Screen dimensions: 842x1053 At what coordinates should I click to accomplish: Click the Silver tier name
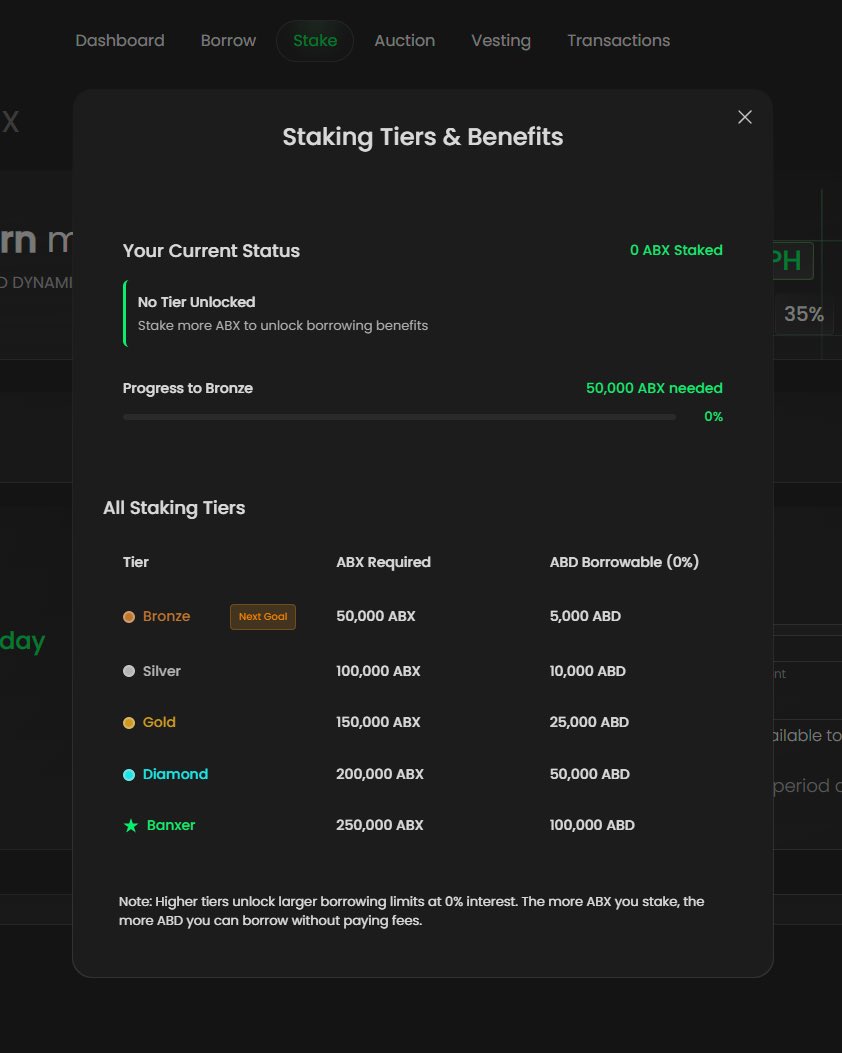(162, 671)
